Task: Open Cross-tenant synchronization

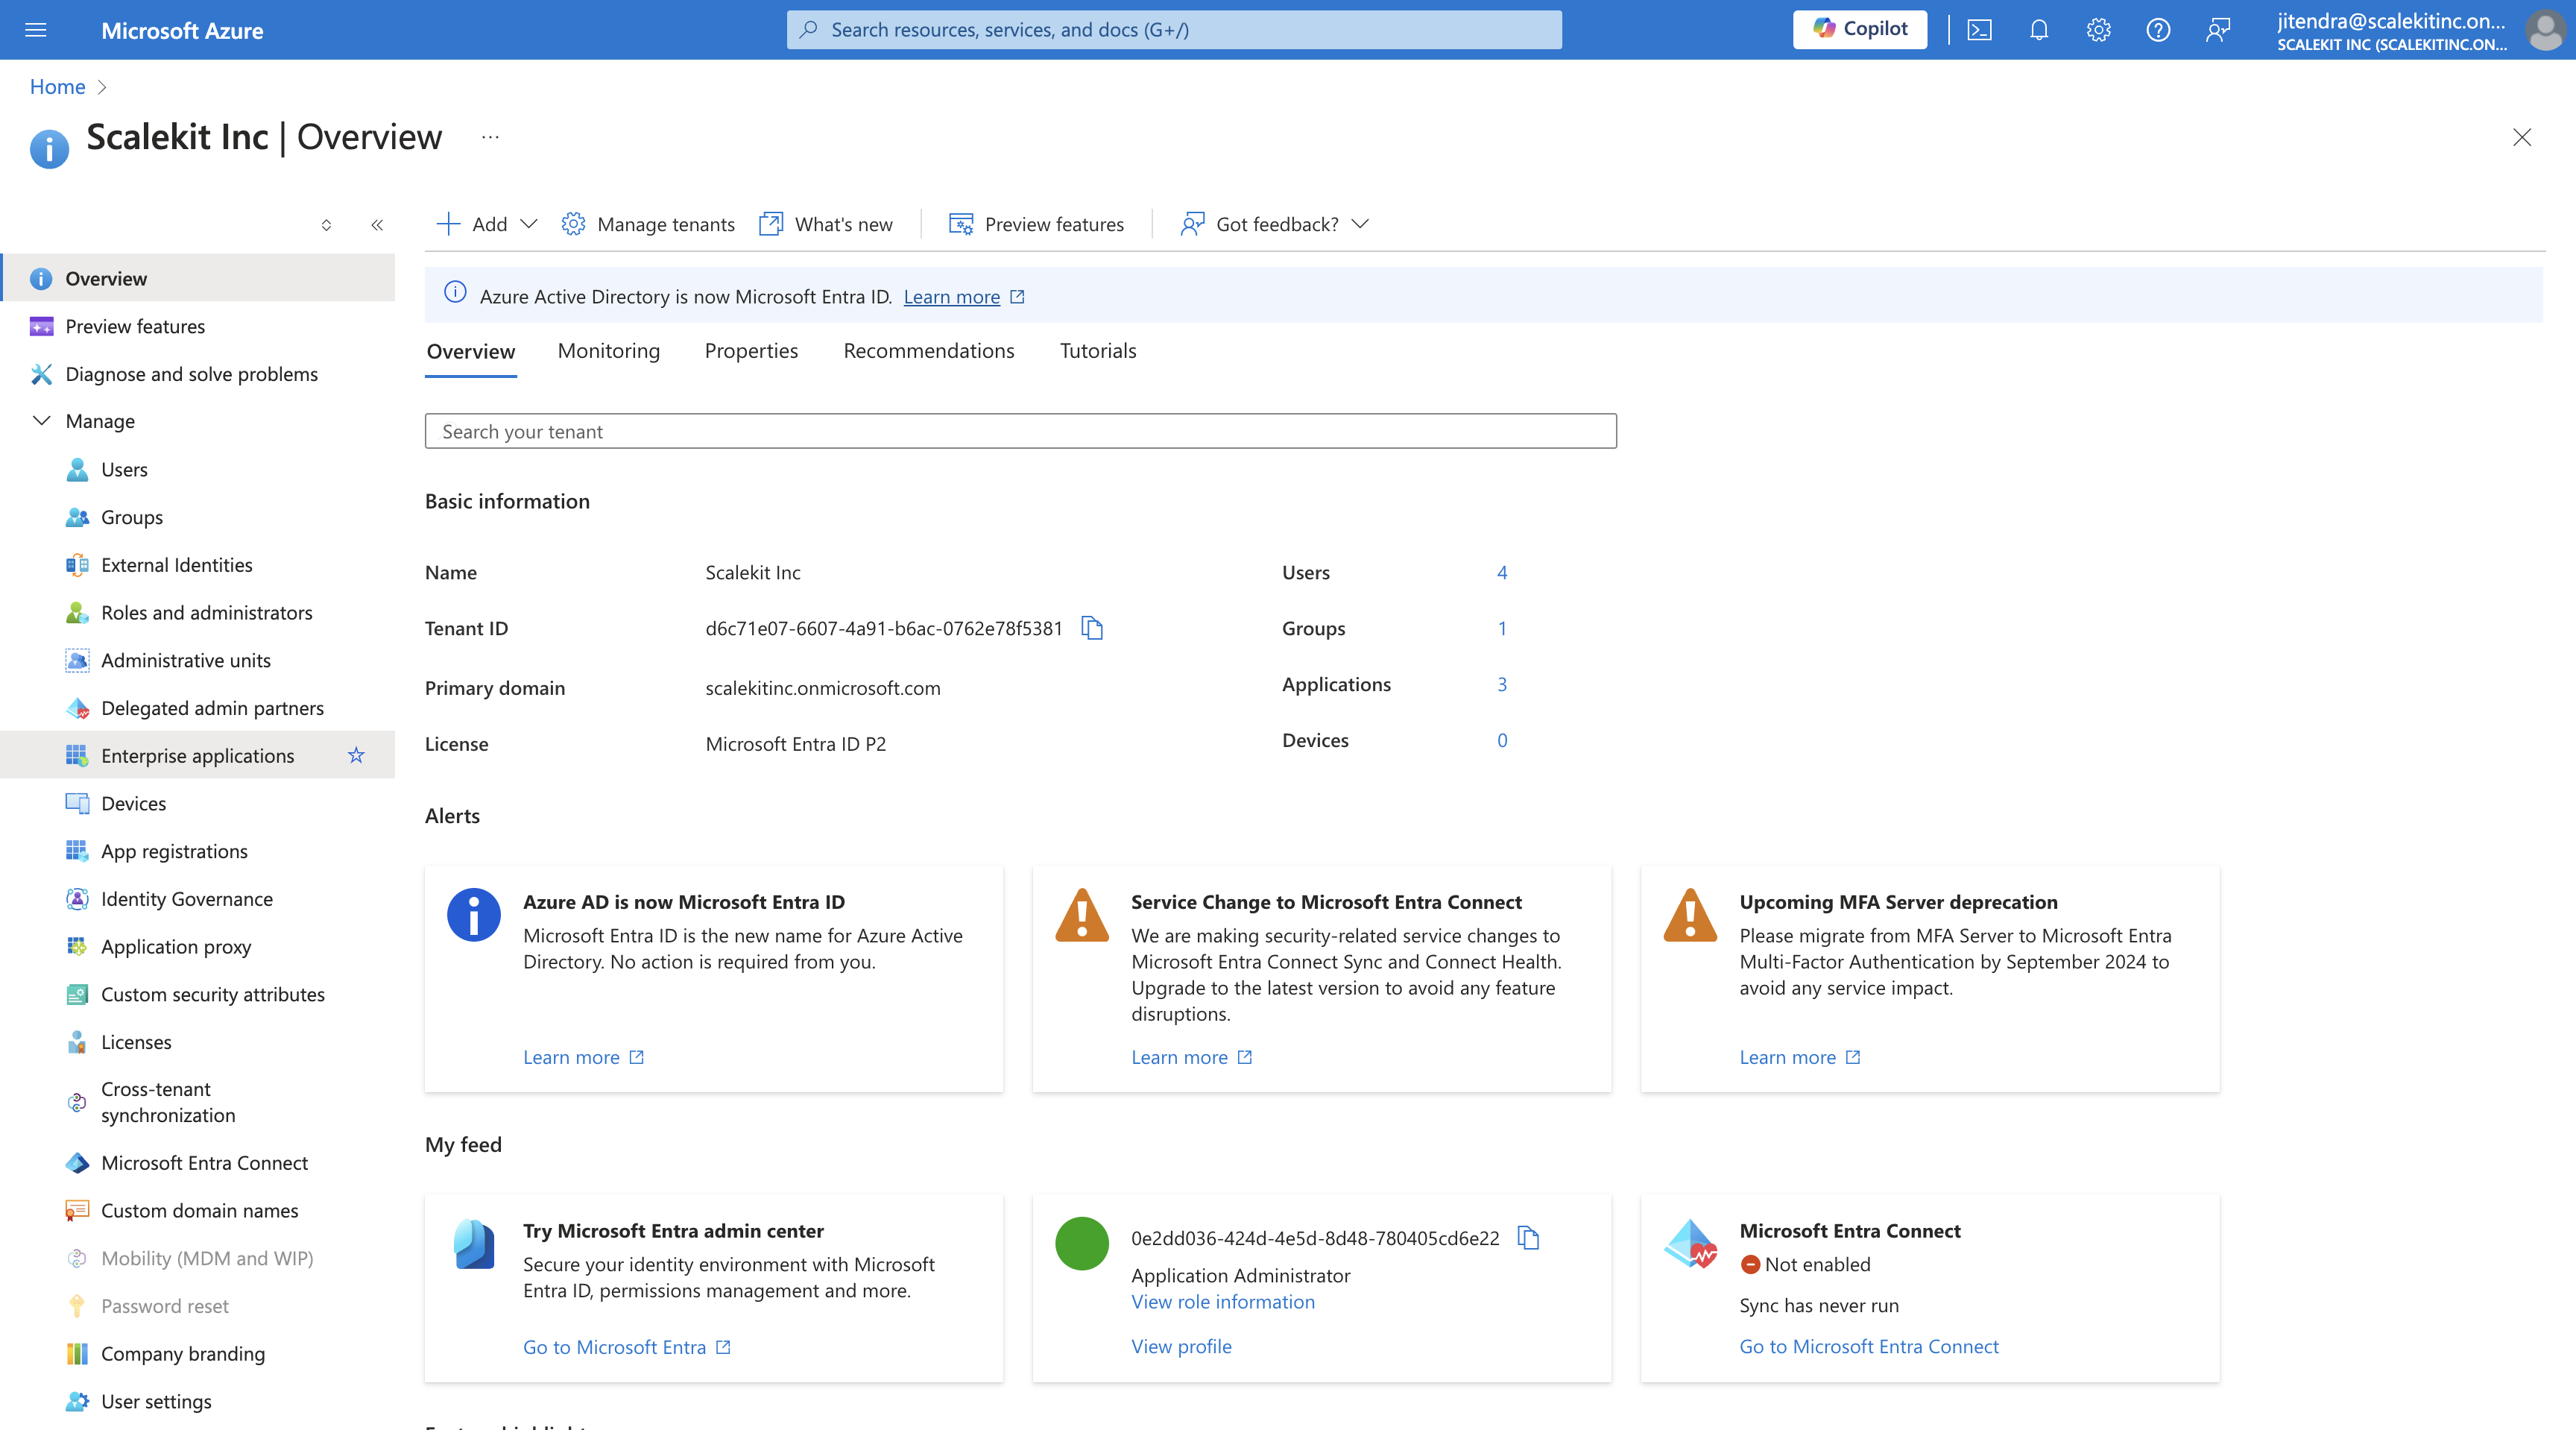Action: [x=168, y=1102]
